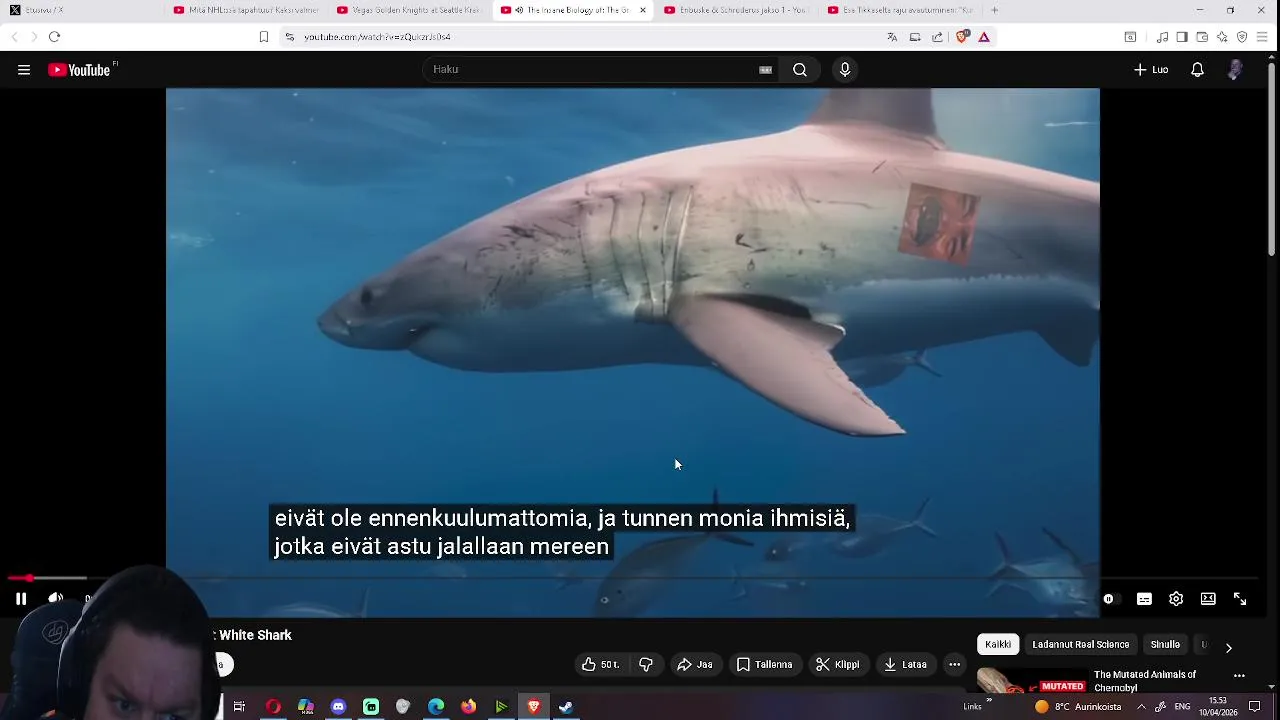This screenshot has height=720, width=1280.
Task: Open the Brave Rewards triangle icon
Action: pos(984,37)
